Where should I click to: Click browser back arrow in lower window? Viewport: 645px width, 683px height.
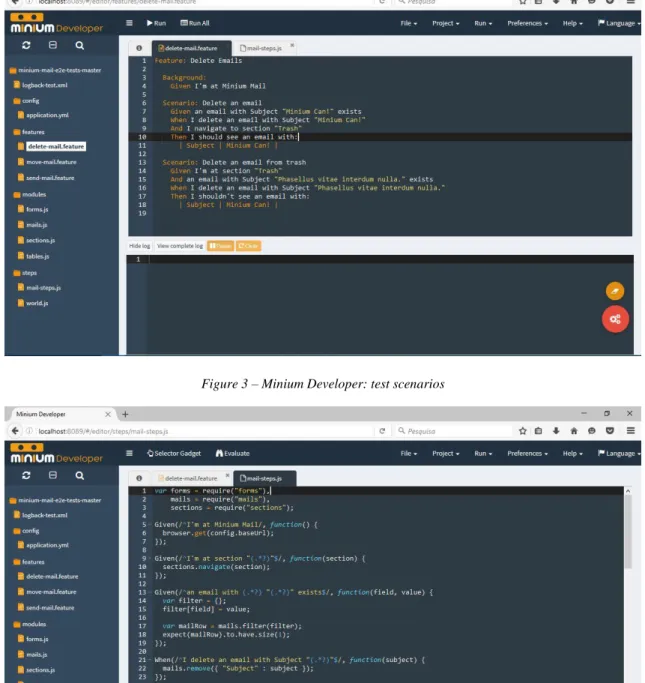coord(15,431)
